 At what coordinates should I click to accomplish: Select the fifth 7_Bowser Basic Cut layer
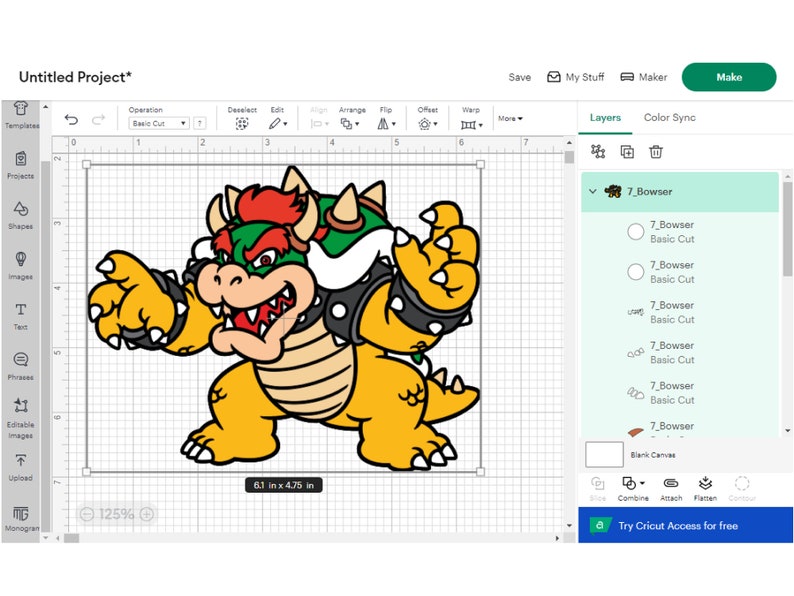(680, 392)
